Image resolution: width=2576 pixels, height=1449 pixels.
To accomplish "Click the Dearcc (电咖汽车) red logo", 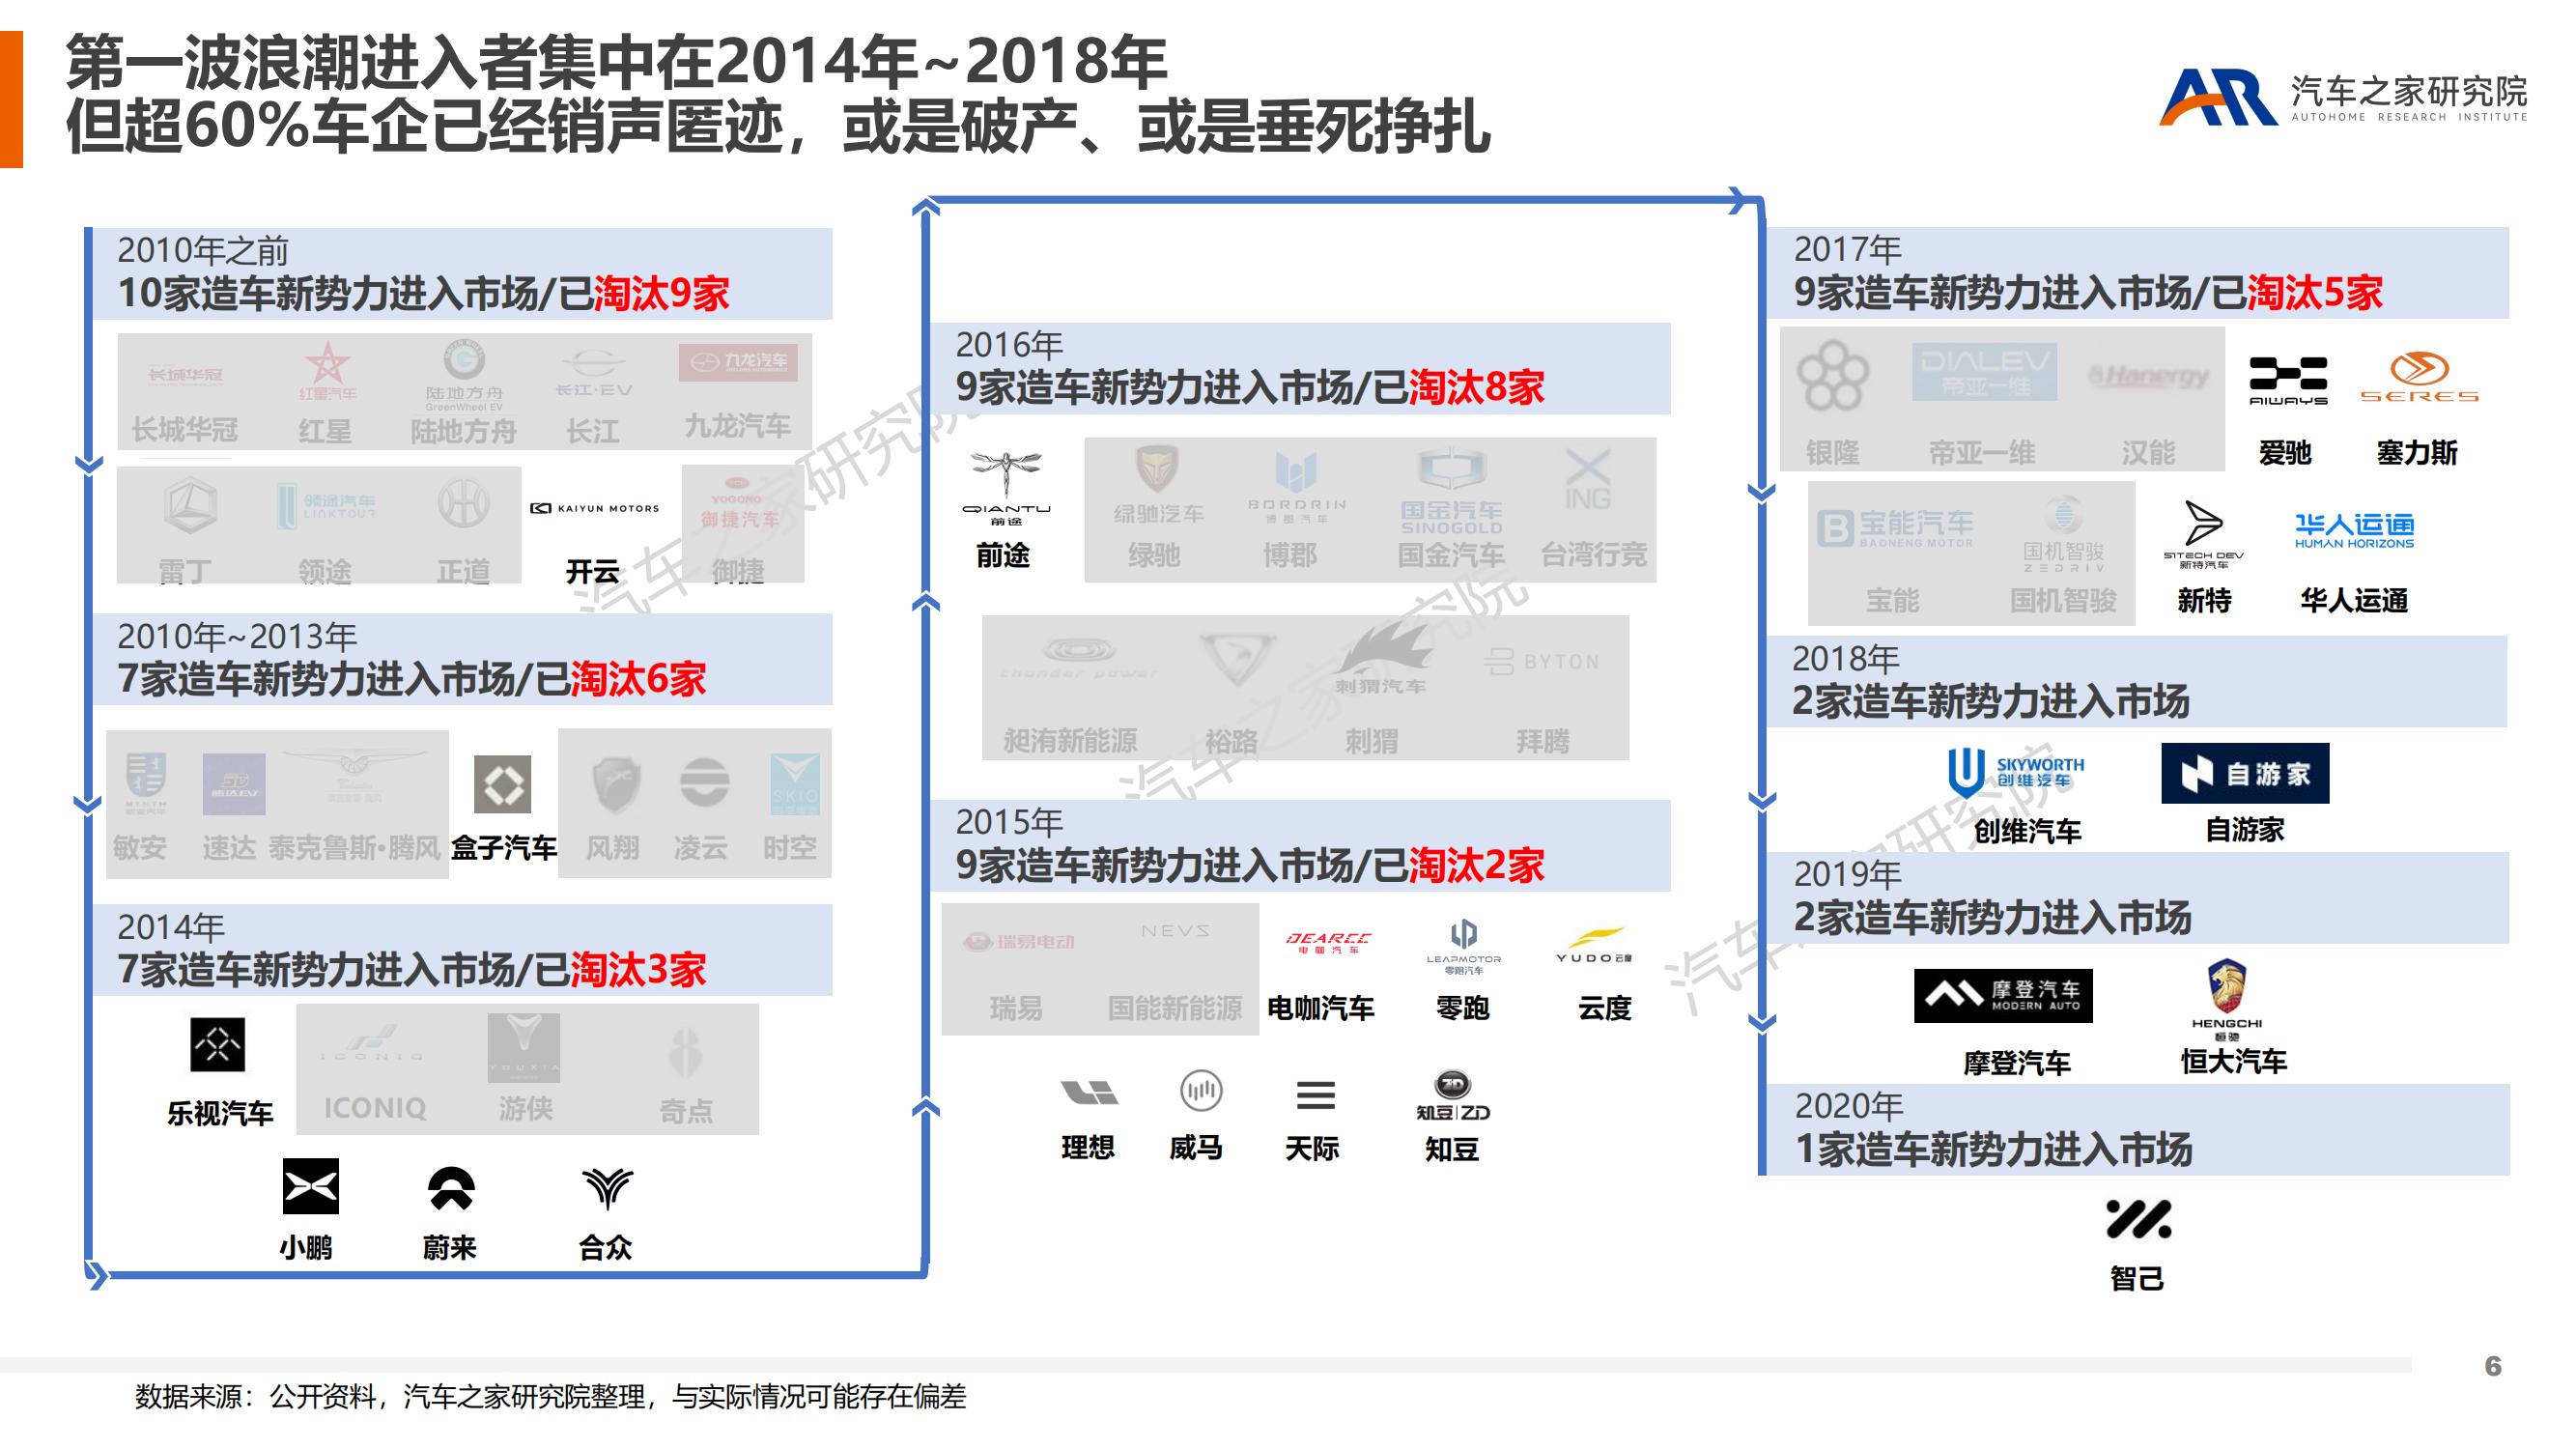I will [x=1328, y=942].
